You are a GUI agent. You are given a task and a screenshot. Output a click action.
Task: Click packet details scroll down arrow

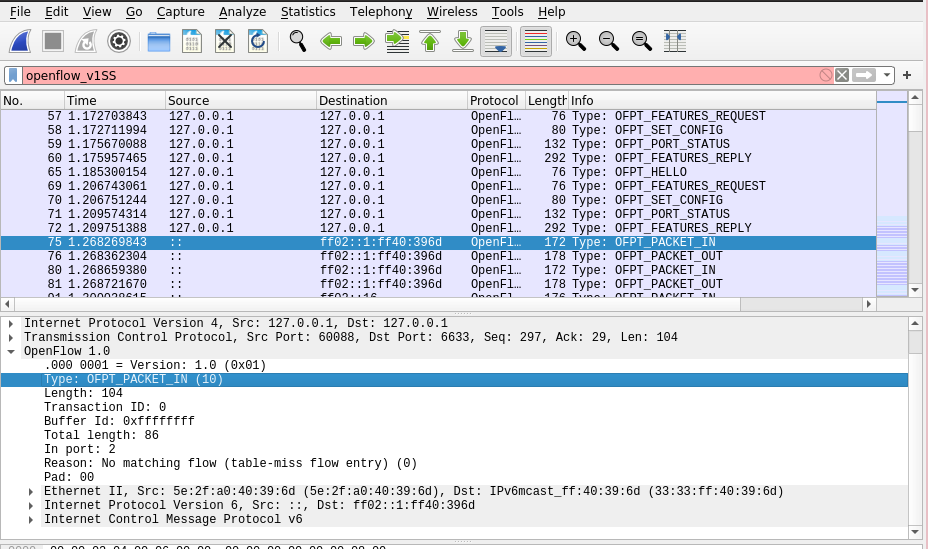[914, 532]
